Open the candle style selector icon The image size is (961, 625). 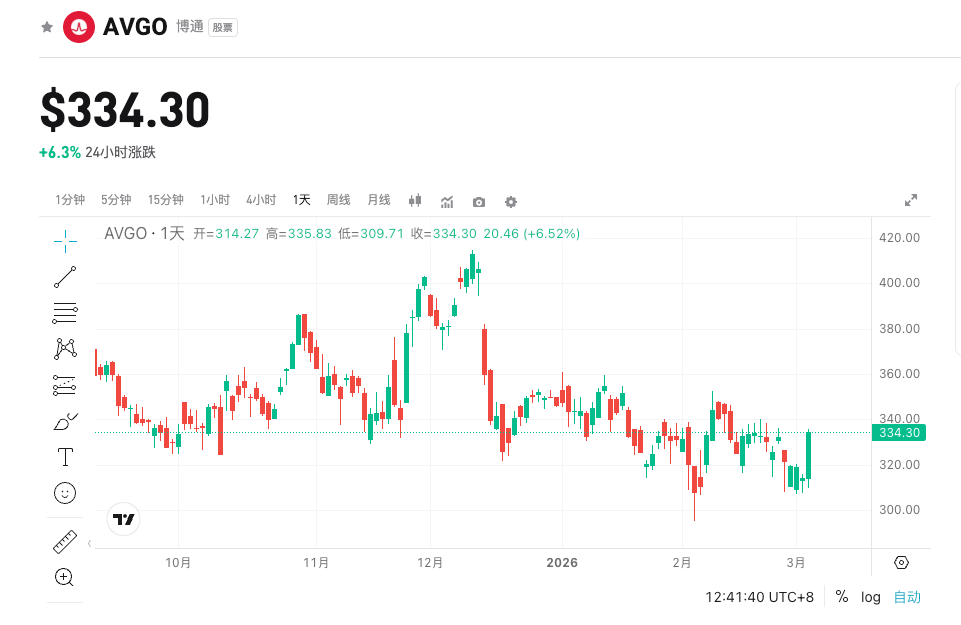415,201
